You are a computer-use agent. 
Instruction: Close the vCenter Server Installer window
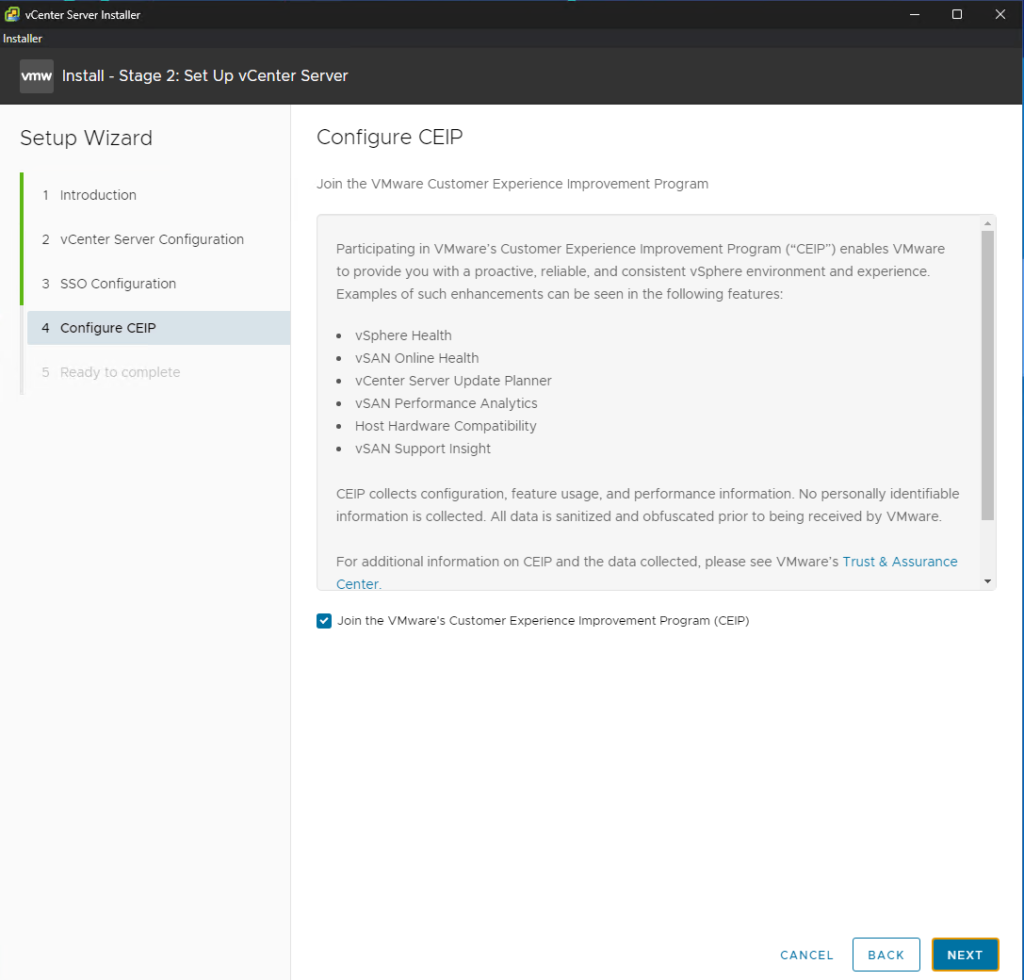pyautogui.click(x=1000, y=14)
